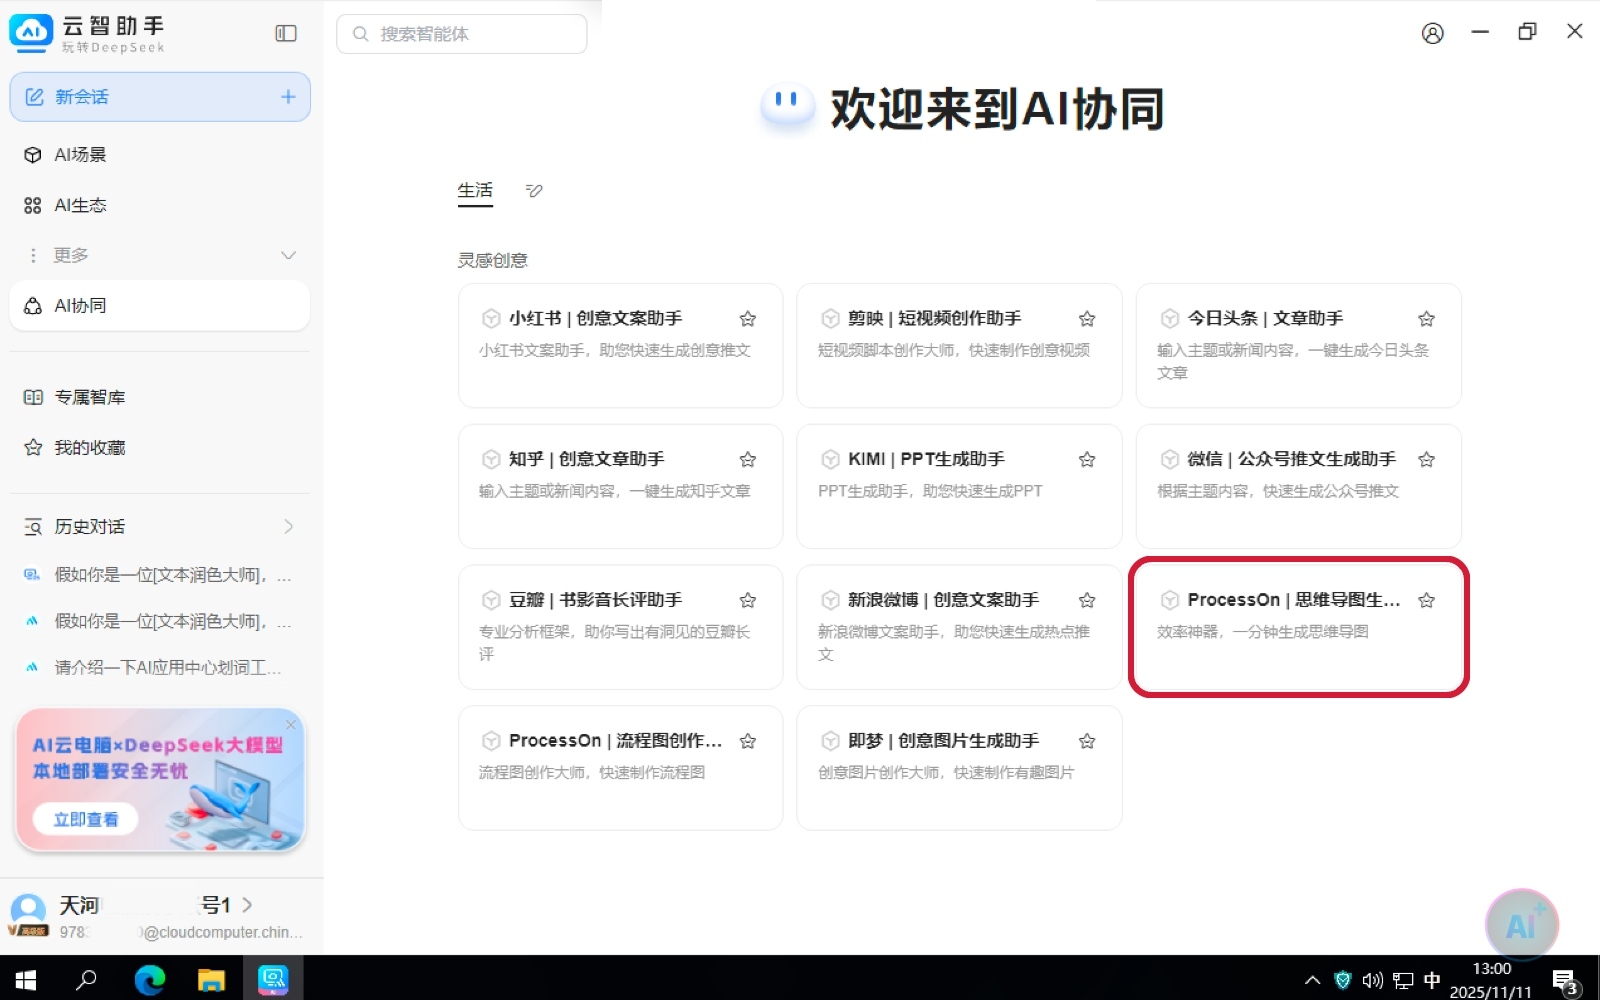1600x1000 pixels.
Task: Open the 即梦 创意图片生成助手 agent
Action: (x=959, y=768)
